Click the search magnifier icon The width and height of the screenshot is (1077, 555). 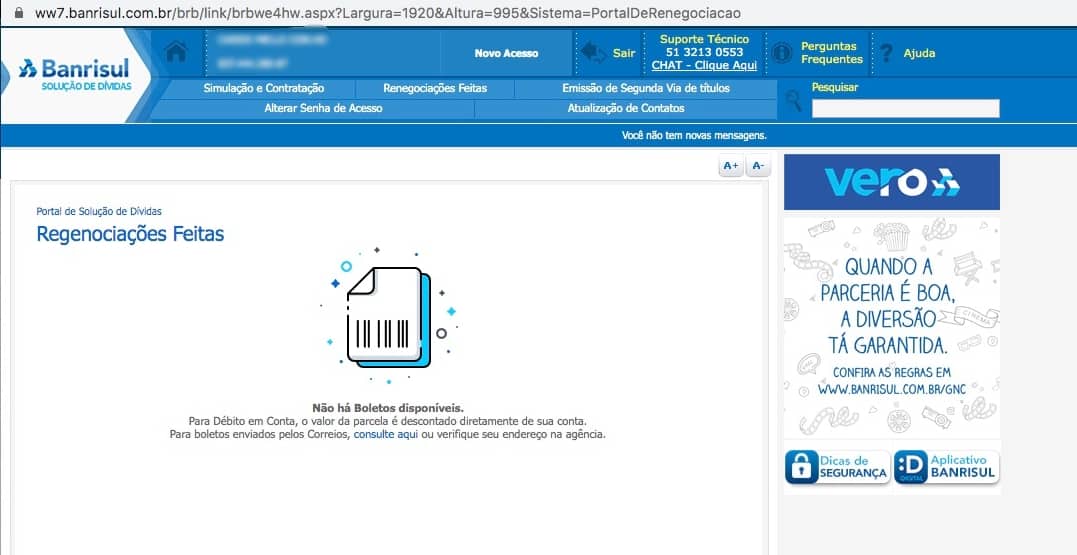click(794, 101)
